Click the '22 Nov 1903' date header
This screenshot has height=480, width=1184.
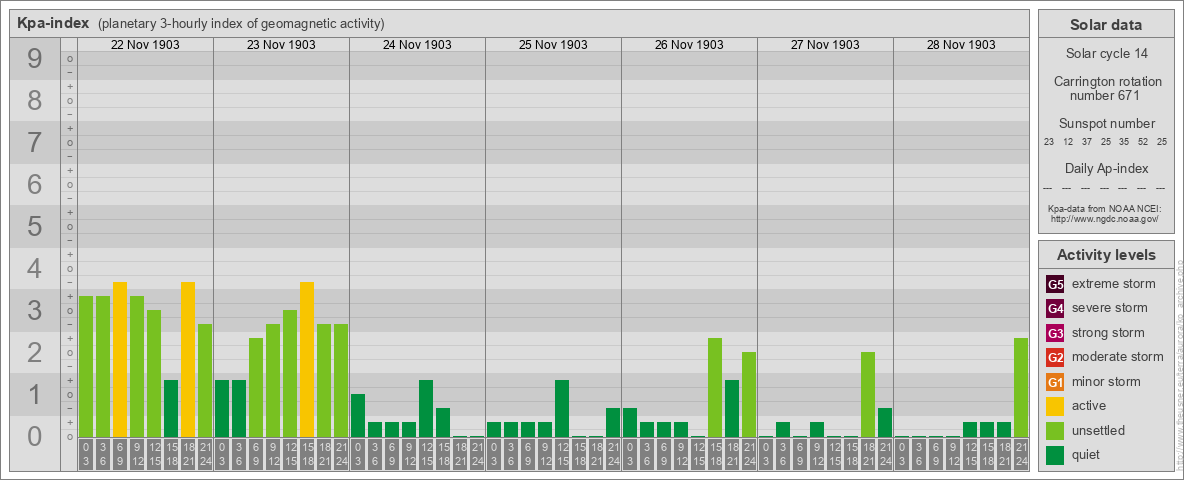click(x=145, y=45)
